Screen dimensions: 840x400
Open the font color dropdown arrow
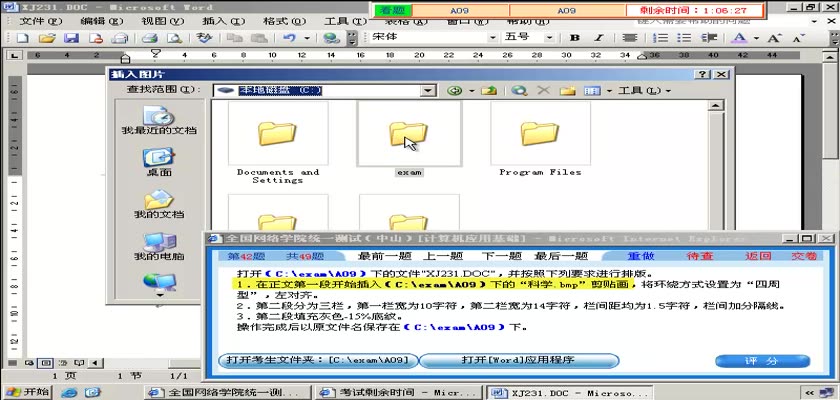click(756, 38)
